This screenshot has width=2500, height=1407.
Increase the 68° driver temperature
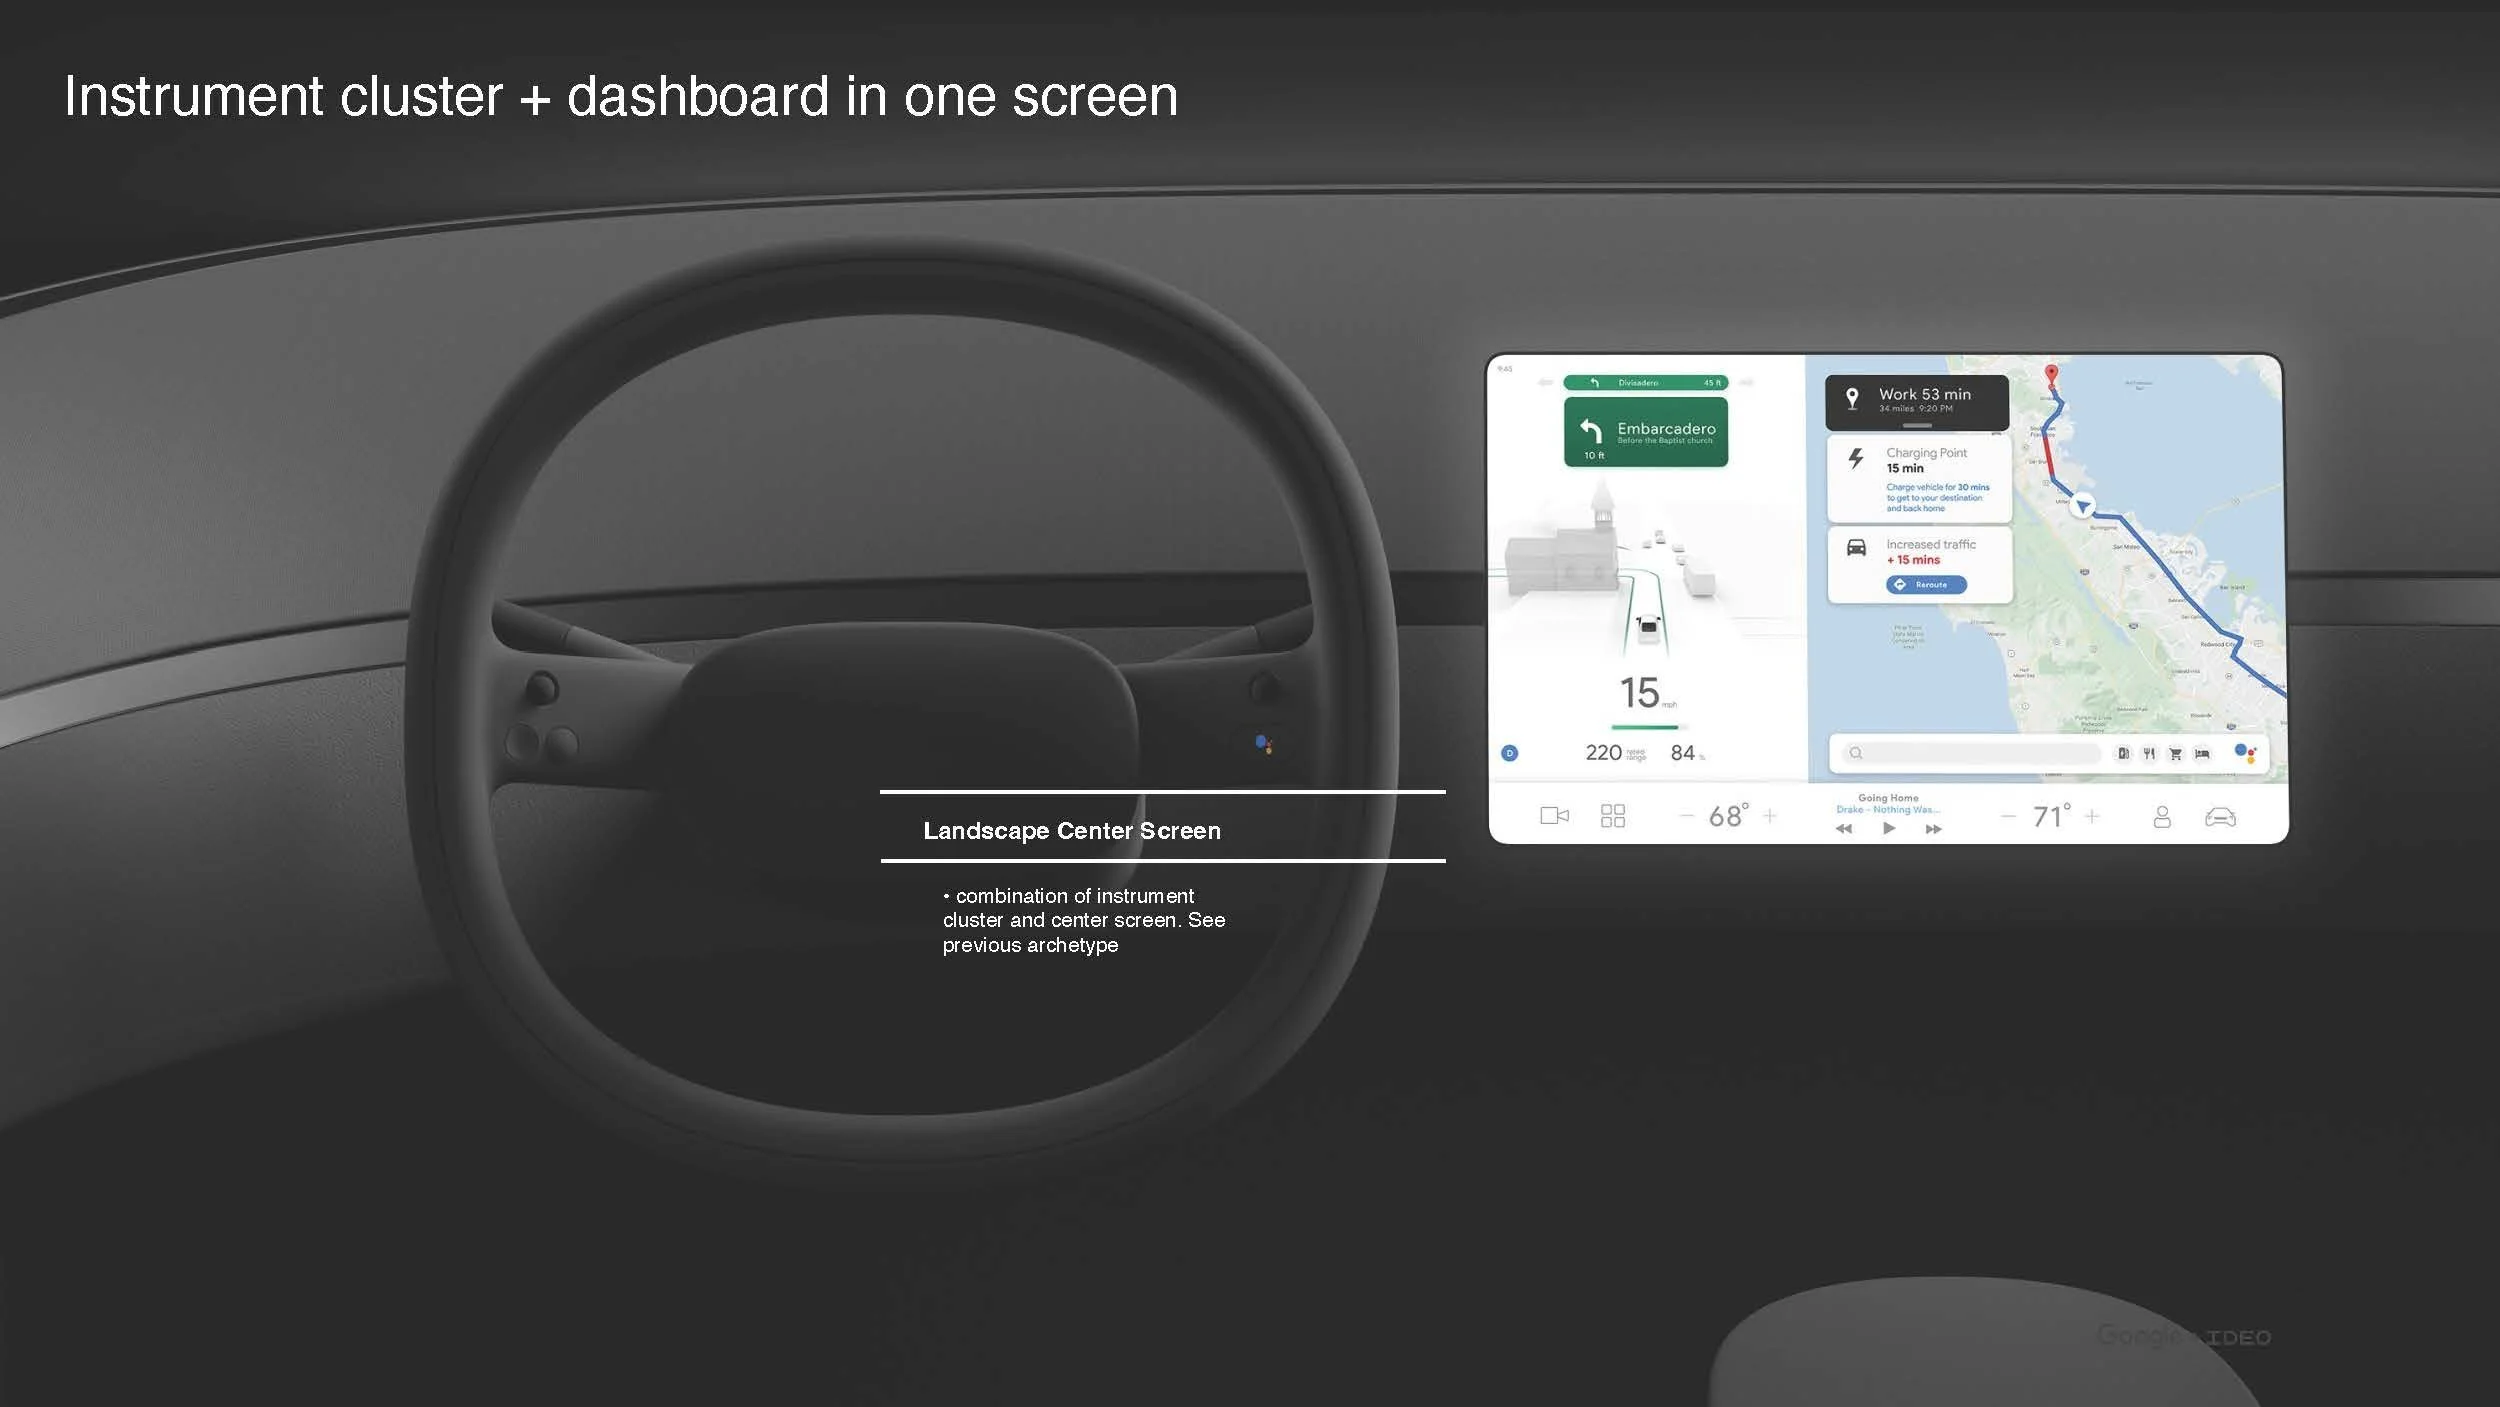click(1770, 816)
